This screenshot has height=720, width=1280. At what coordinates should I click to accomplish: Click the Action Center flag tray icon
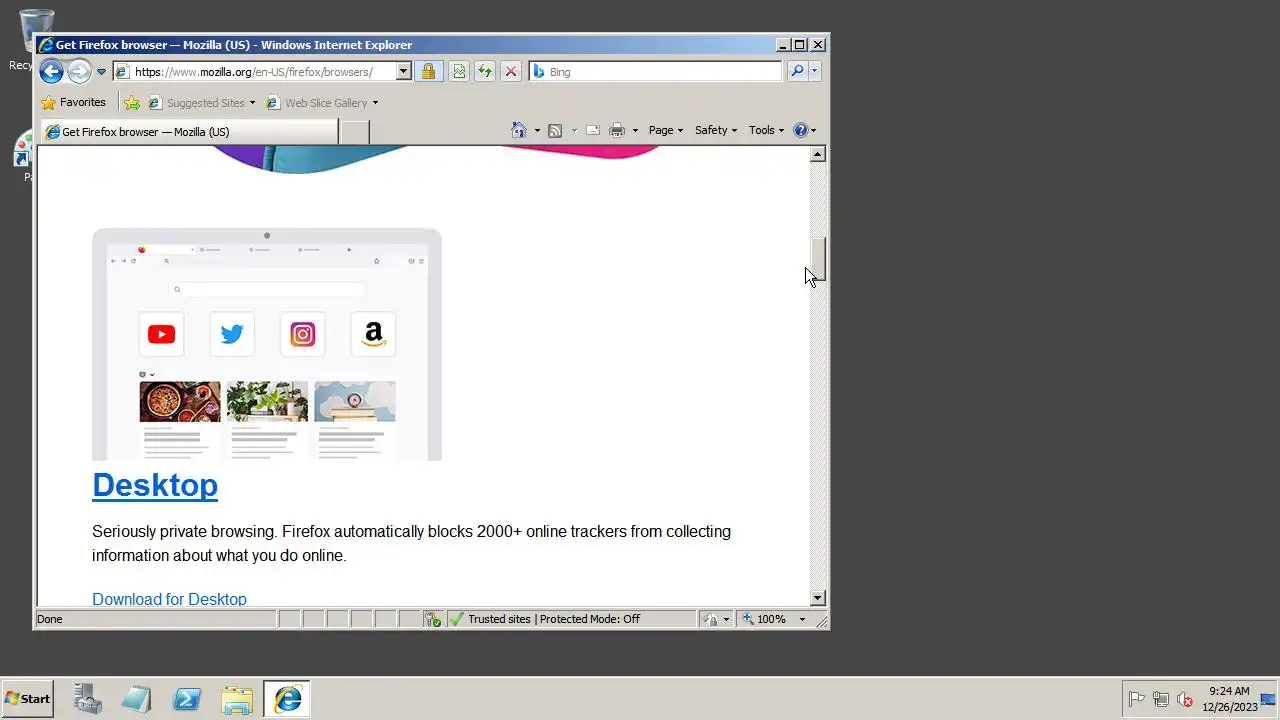click(x=1137, y=699)
